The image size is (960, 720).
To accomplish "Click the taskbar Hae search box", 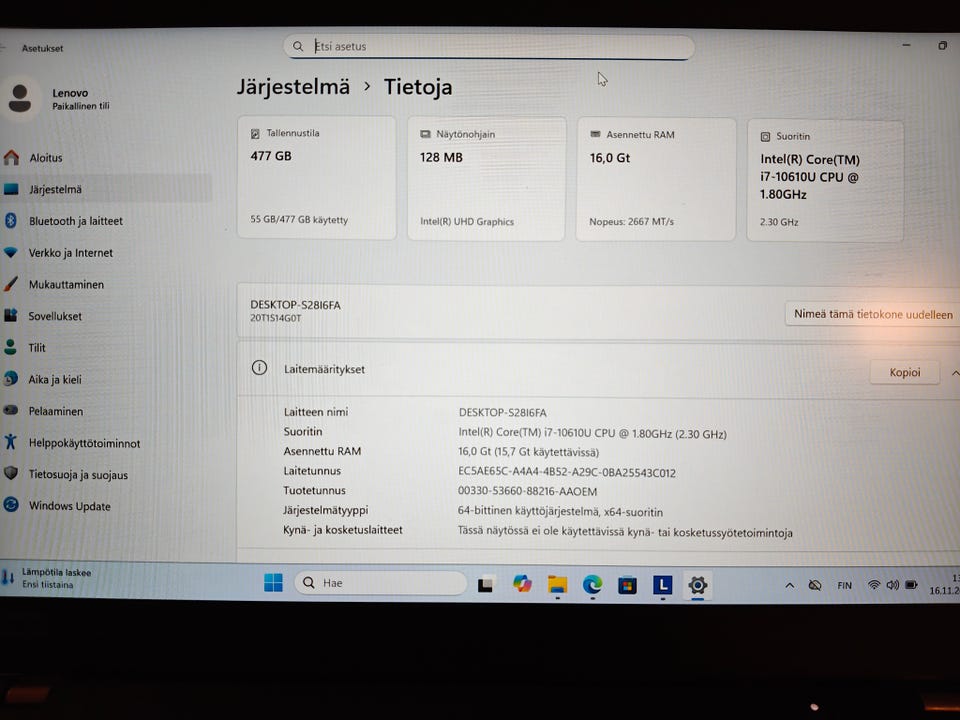I will coord(380,583).
